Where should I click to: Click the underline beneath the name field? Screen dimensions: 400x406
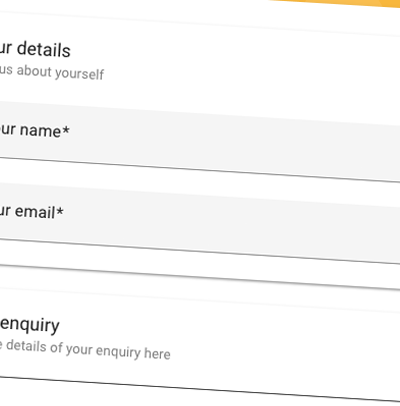200,169
